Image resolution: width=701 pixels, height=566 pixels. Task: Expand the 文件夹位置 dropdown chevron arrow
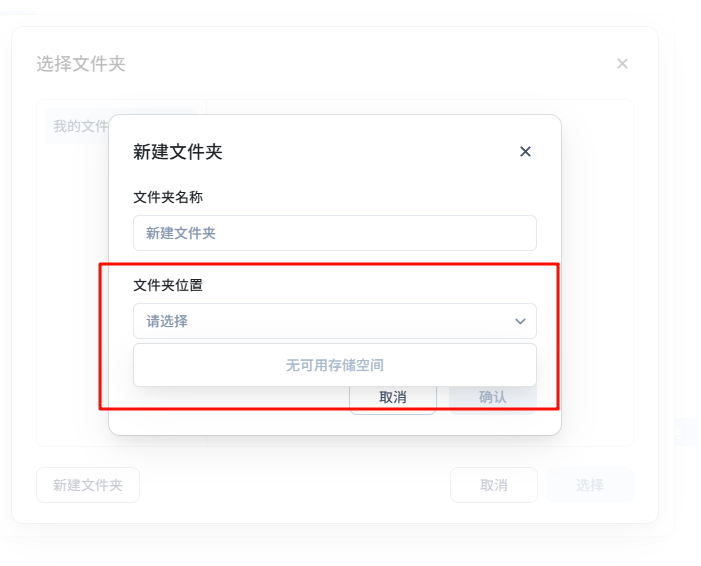click(x=520, y=321)
